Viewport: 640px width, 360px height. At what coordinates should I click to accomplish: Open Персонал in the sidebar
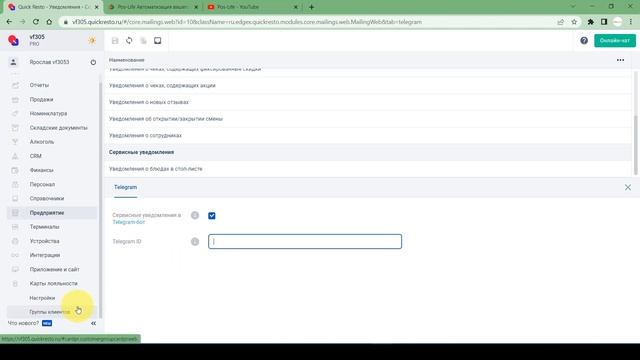(x=42, y=184)
